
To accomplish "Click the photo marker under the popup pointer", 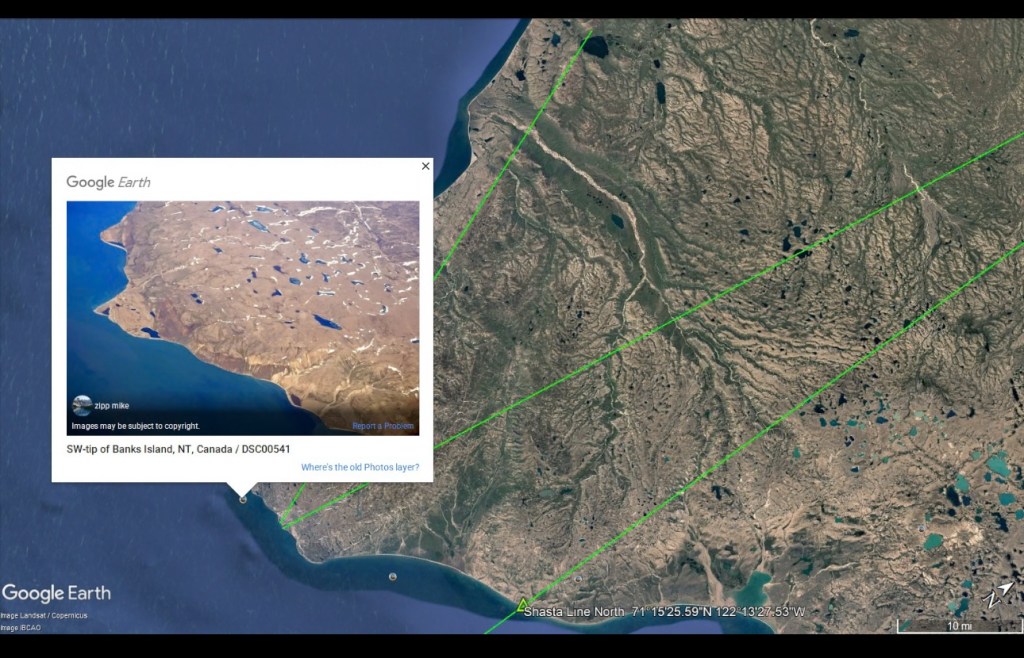I will pyautogui.click(x=243, y=500).
